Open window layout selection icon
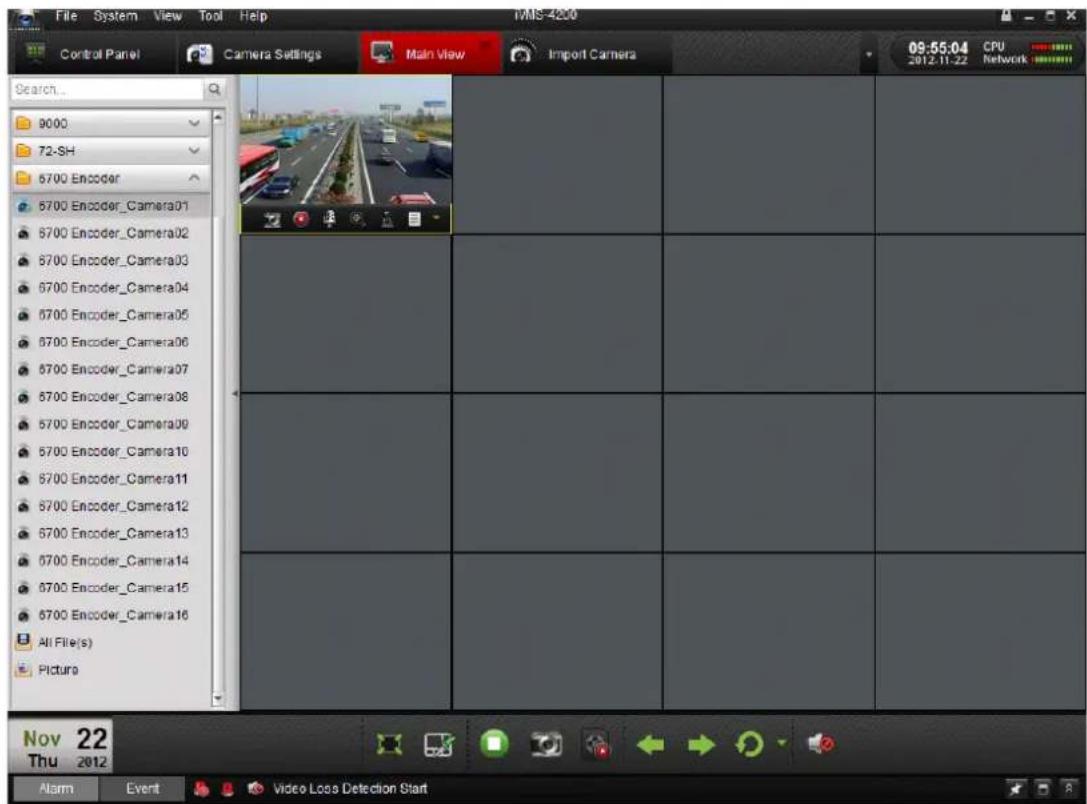The height and width of the screenshot is (804, 1087). [440, 744]
